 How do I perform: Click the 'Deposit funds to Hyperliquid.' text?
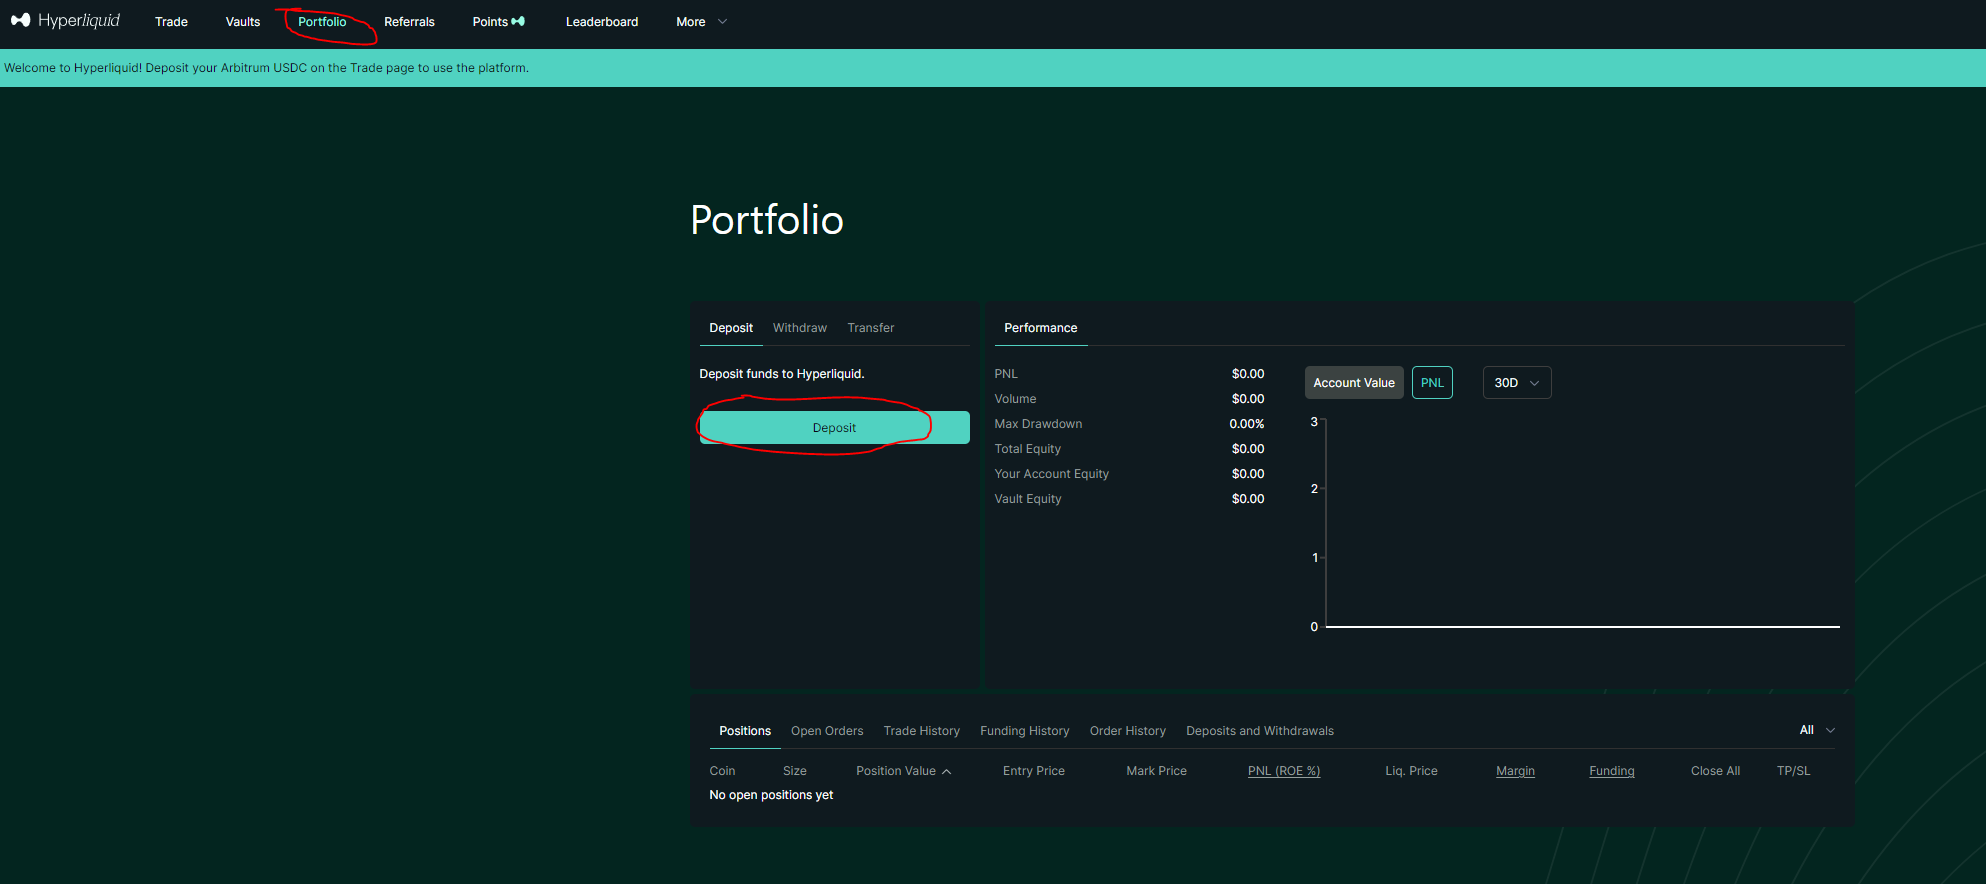[782, 374]
